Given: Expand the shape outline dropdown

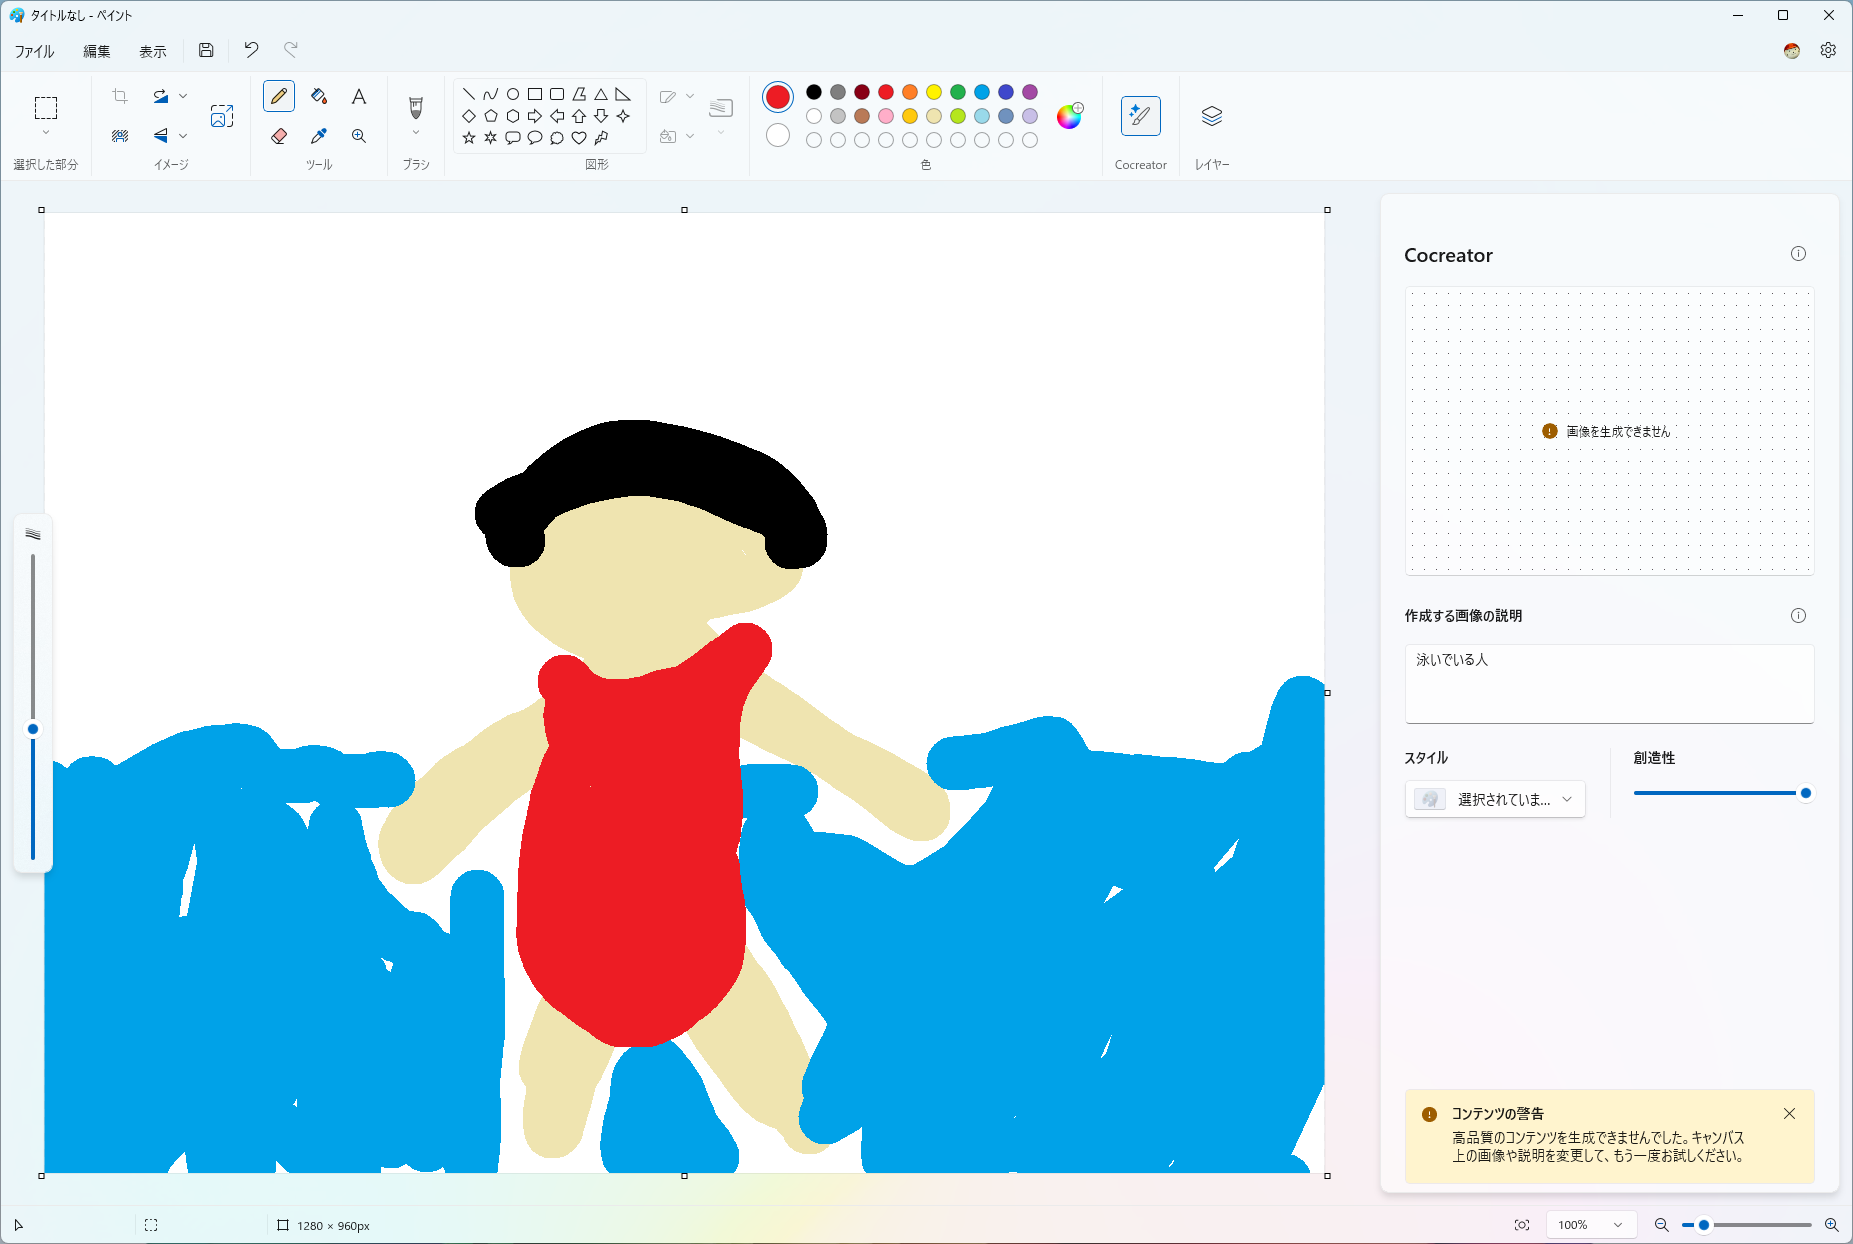Looking at the screenshot, I should coord(690,96).
